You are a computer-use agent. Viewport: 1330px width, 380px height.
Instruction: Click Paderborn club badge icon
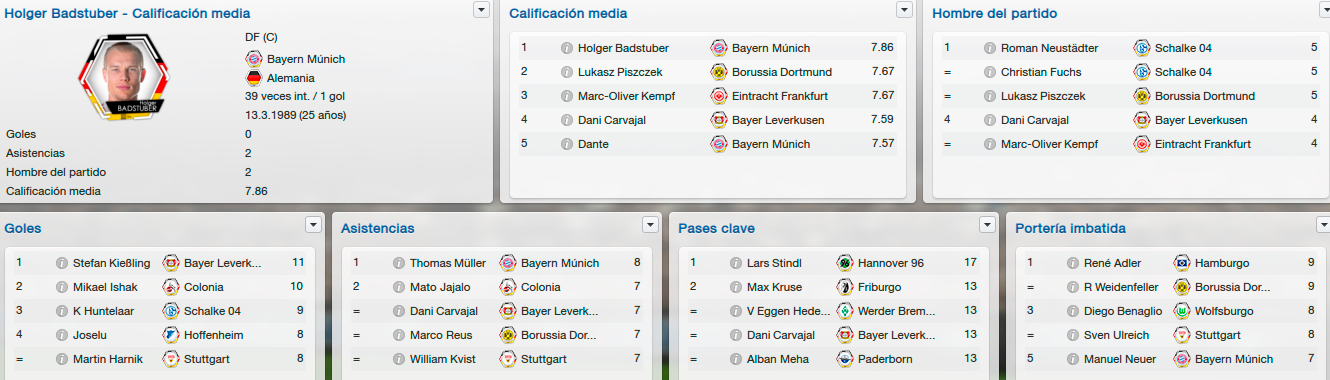point(845,360)
